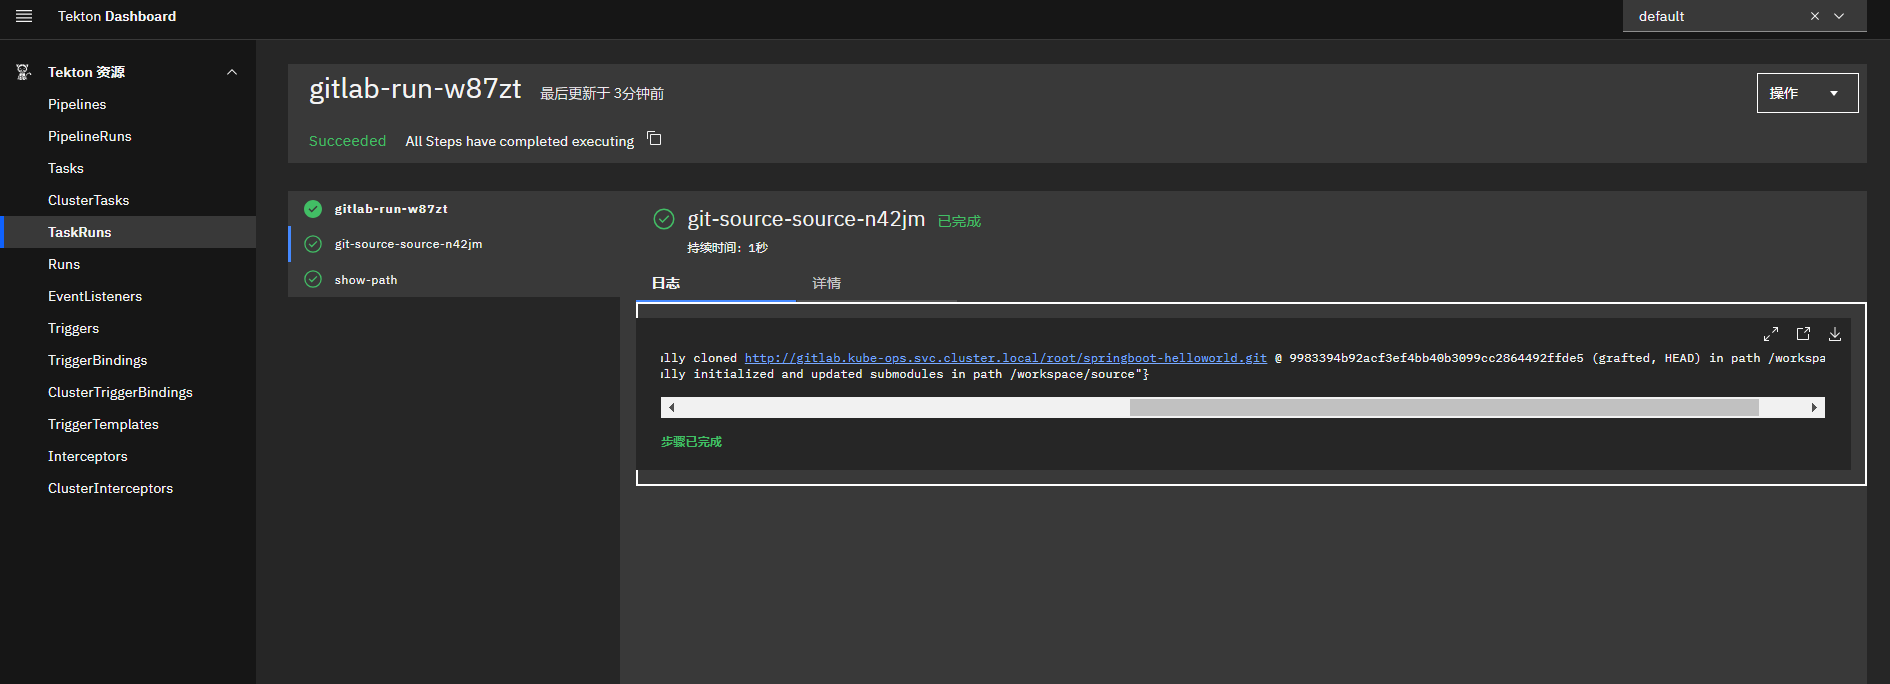
Task: Open EventListeners page in sidebar
Action: pos(95,296)
